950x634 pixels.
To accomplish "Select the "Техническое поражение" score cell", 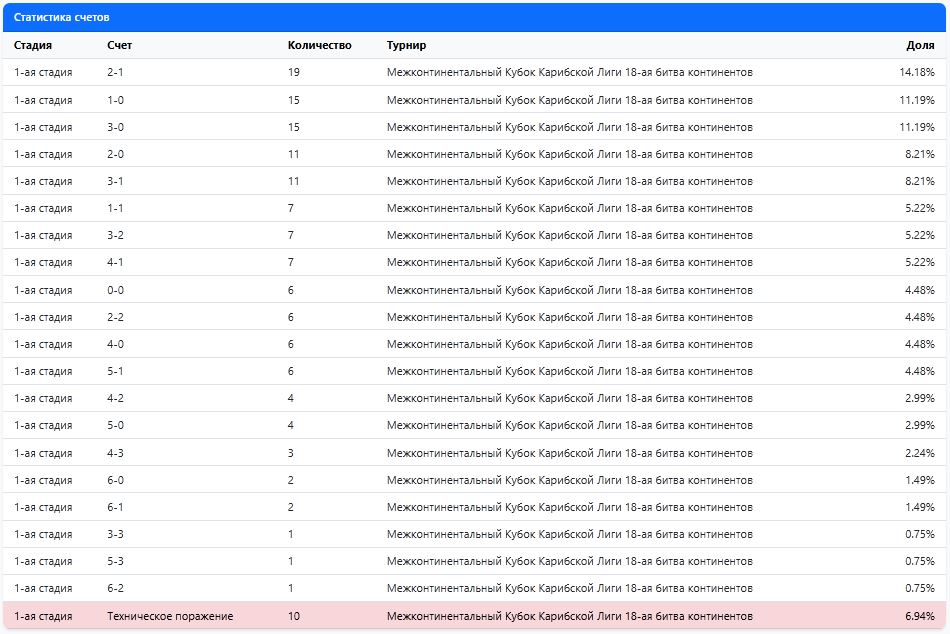I will (x=170, y=616).
